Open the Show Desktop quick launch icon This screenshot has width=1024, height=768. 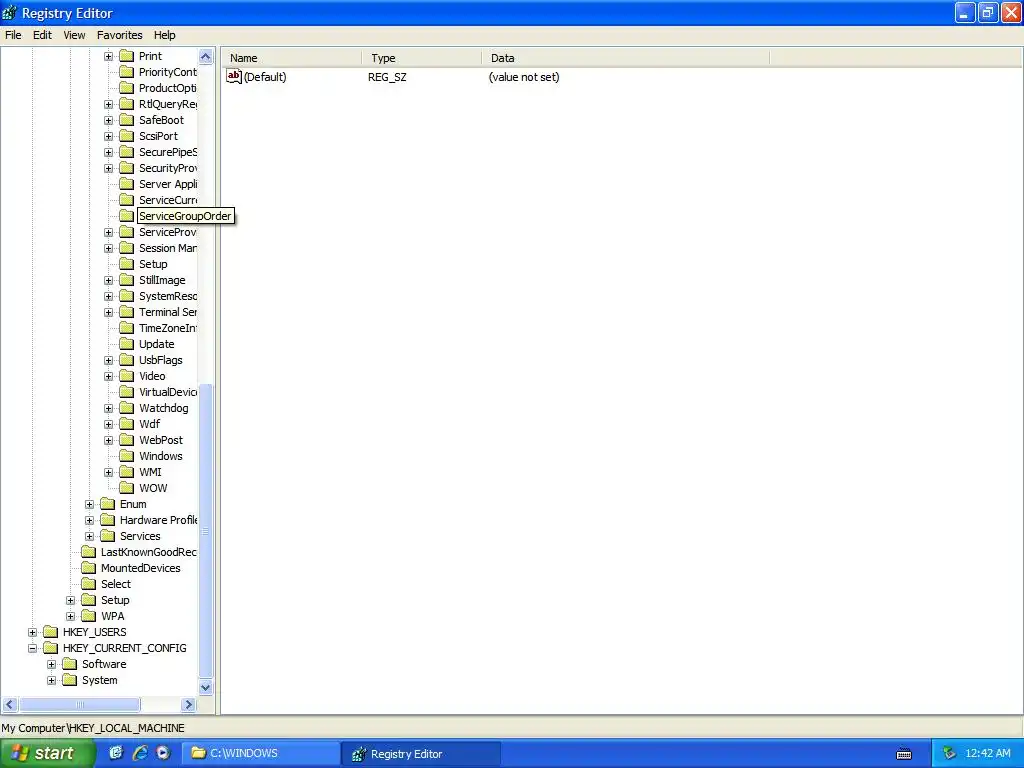[116, 753]
